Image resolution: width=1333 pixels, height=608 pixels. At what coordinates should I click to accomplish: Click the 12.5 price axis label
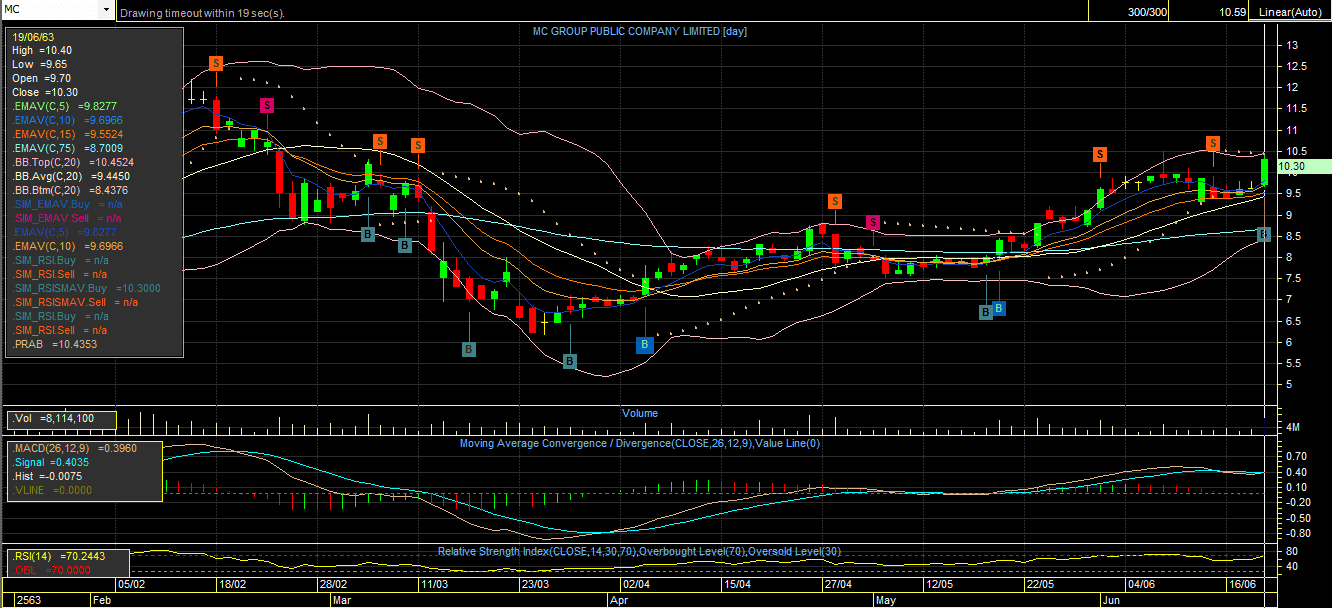(1294, 66)
